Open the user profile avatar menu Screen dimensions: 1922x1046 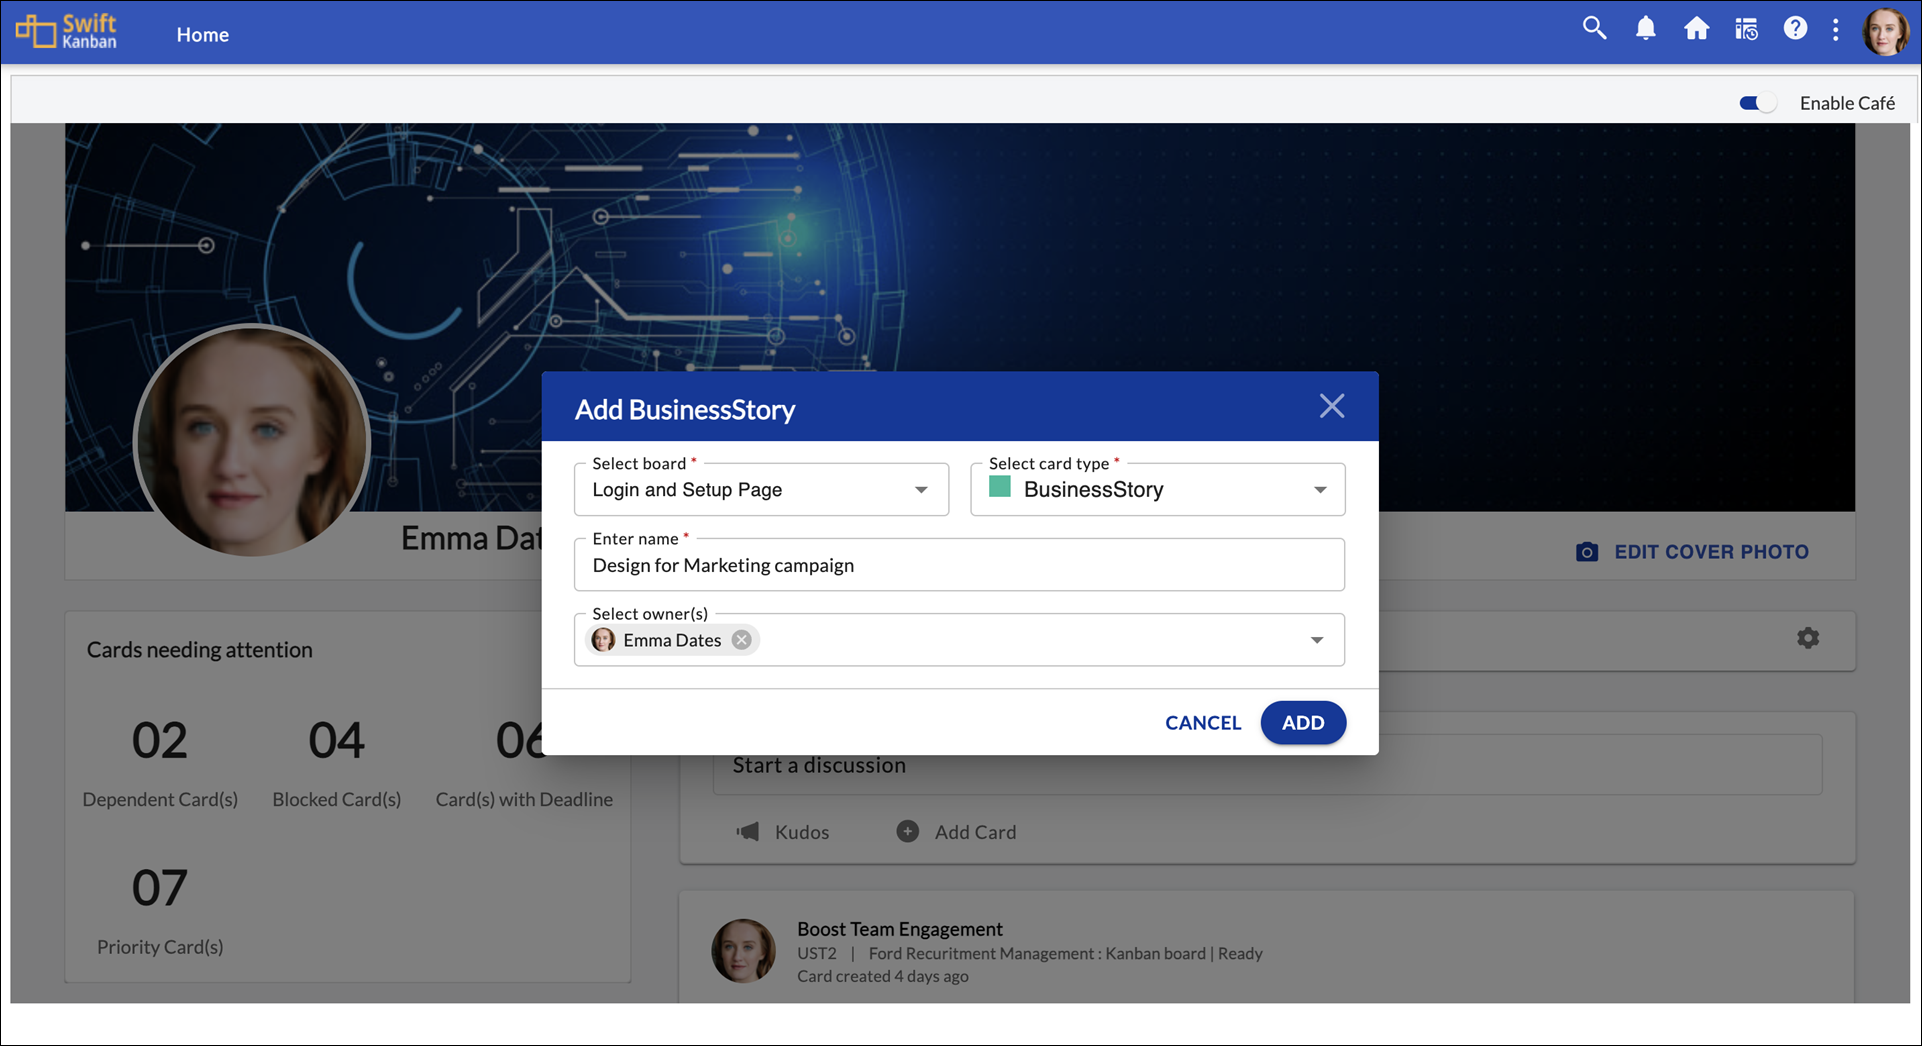click(1885, 32)
